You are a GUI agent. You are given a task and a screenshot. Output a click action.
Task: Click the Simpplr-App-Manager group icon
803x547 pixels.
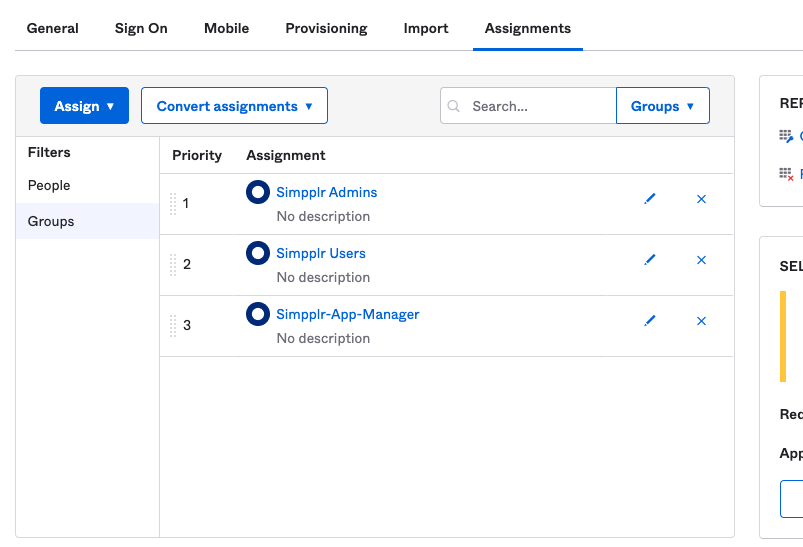tap(258, 314)
